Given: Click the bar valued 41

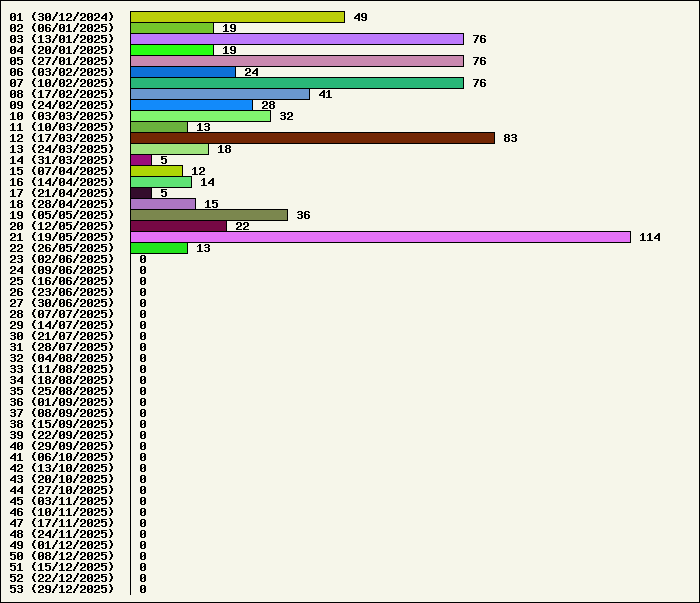Looking at the screenshot, I should point(220,94).
